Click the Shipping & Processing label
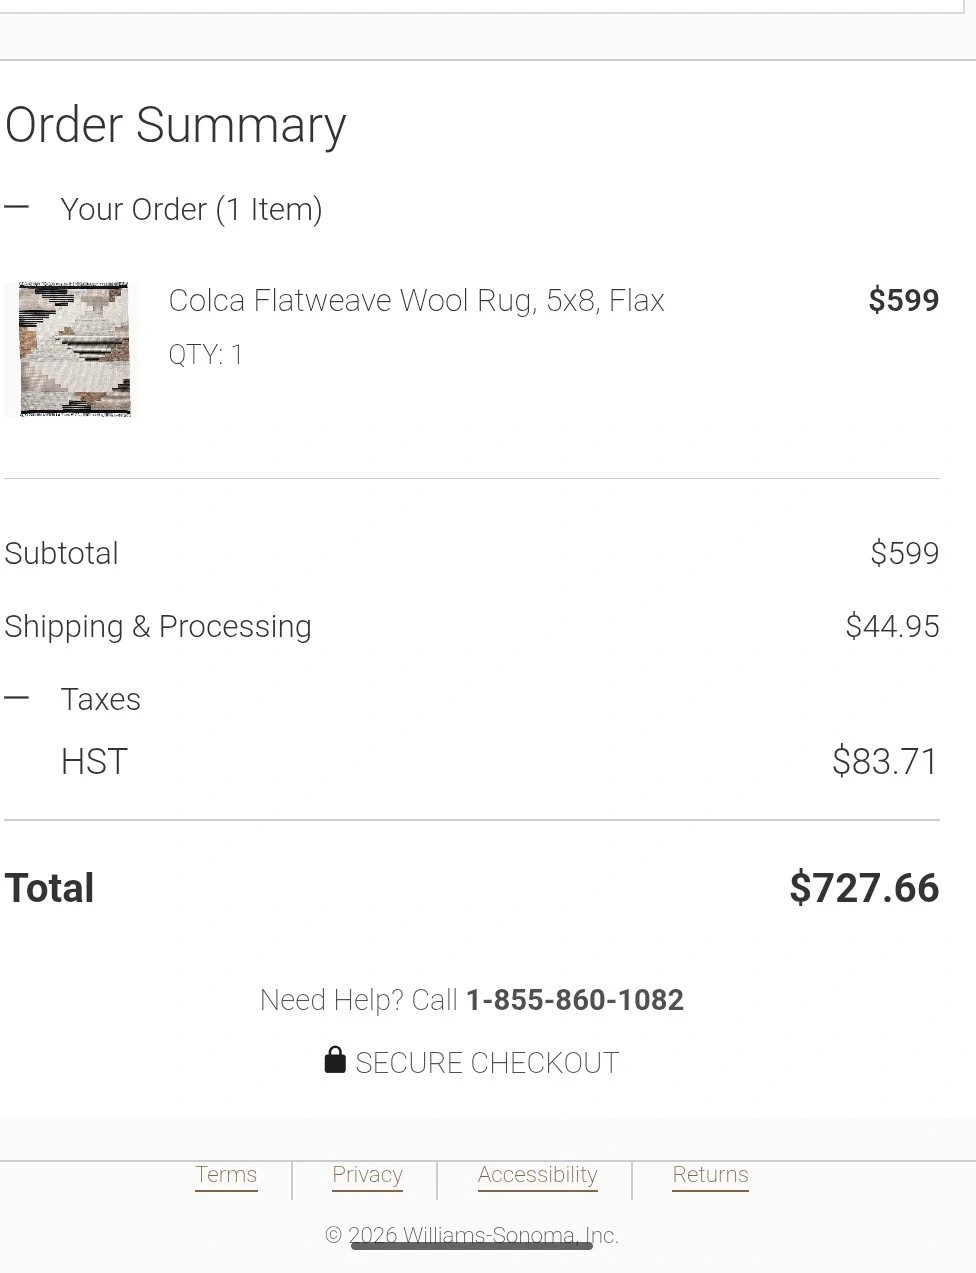This screenshot has height=1273, width=976. coord(158,626)
